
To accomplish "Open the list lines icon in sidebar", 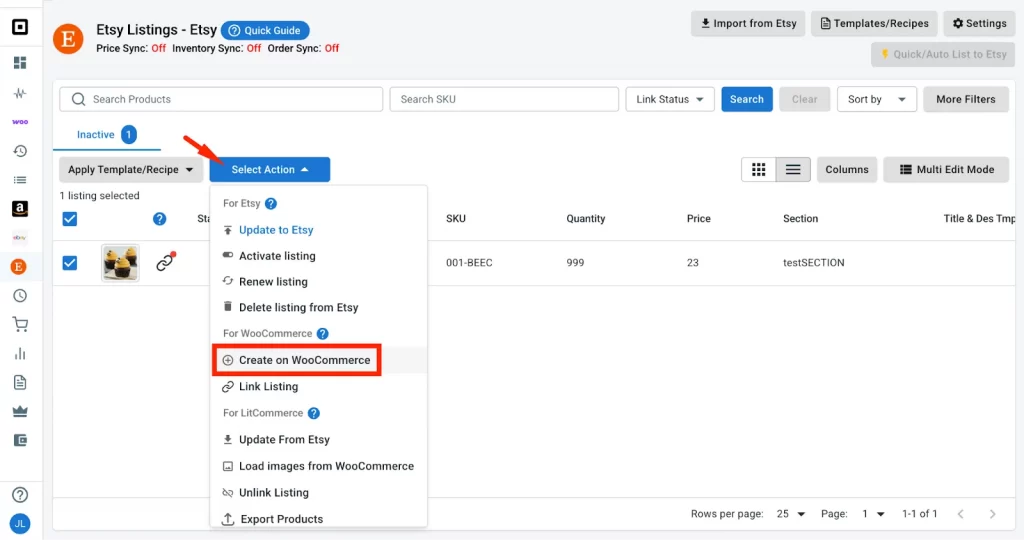I will pyautogui.click(x=20, y=180).
